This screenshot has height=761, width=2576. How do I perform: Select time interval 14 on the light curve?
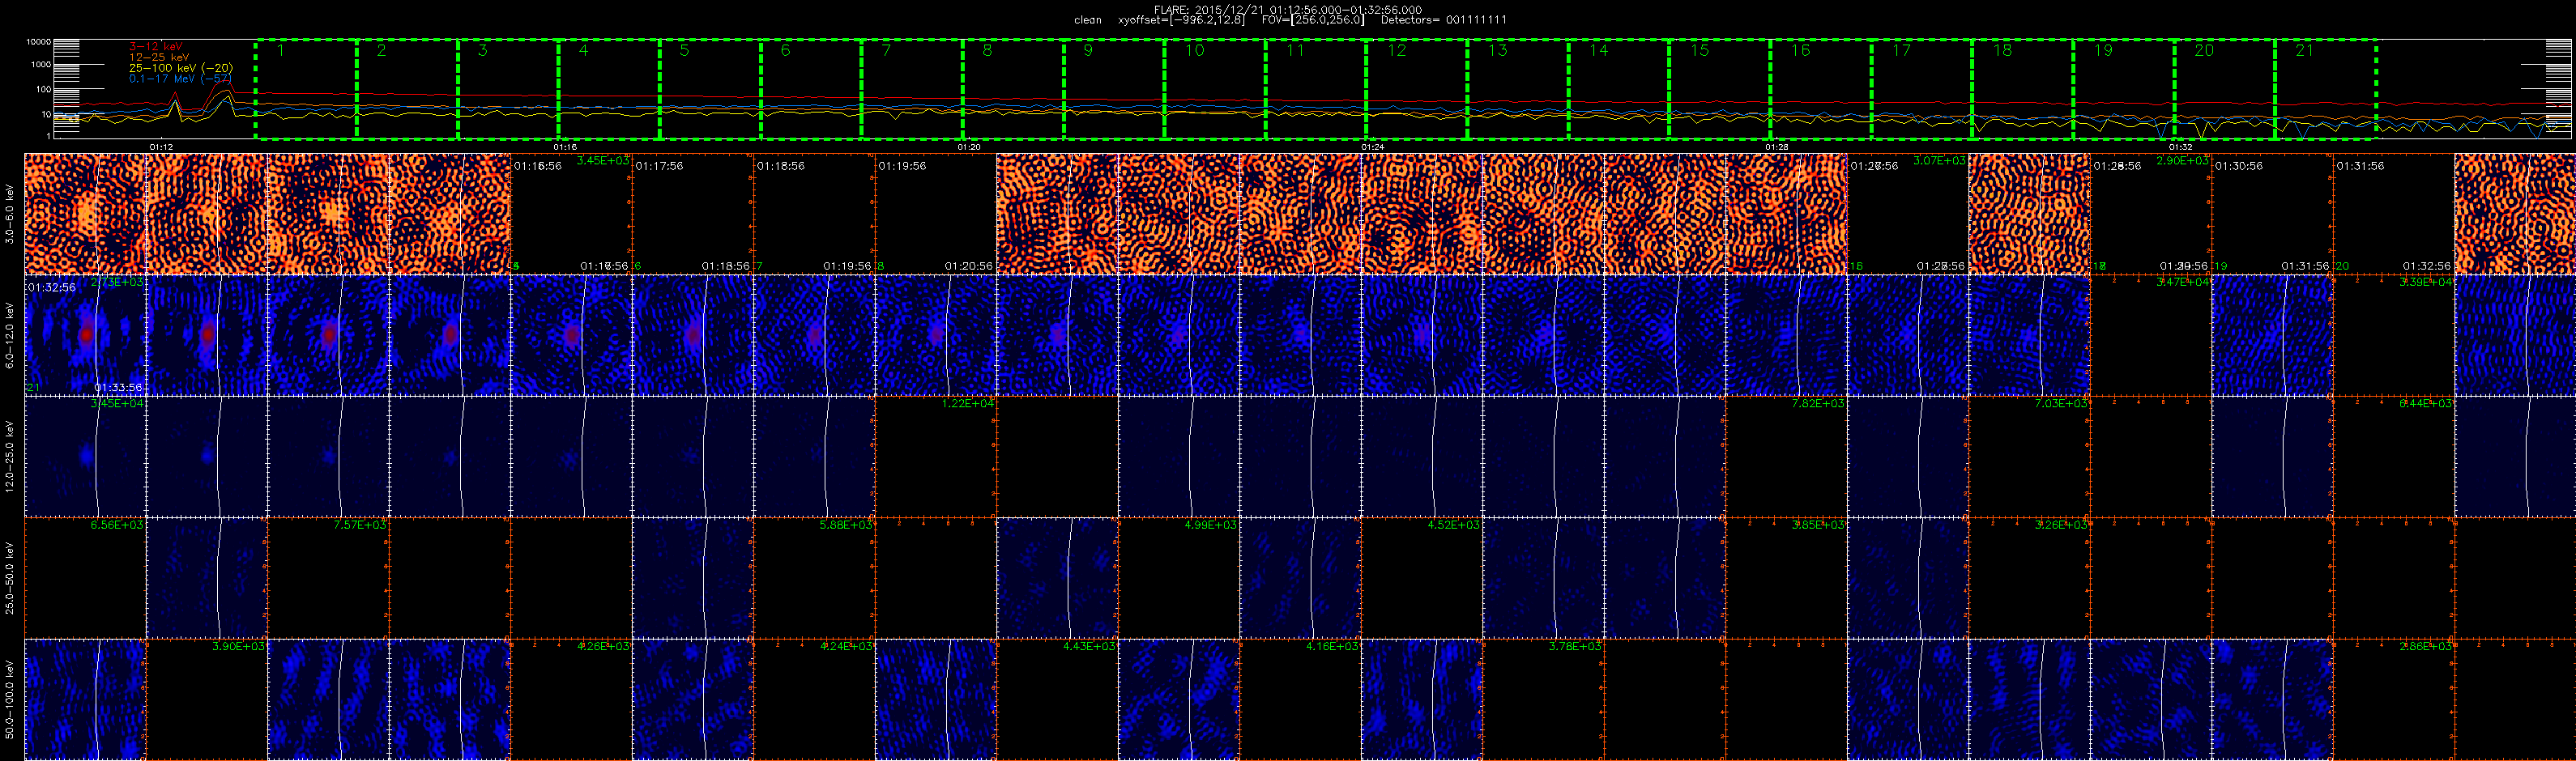(1619, 90)
